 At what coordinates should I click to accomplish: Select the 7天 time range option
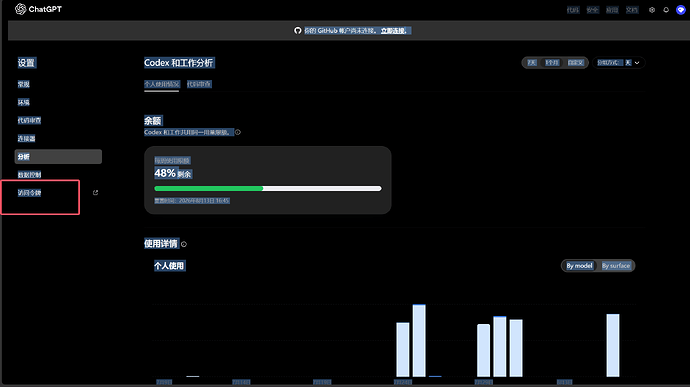(532, 63)
